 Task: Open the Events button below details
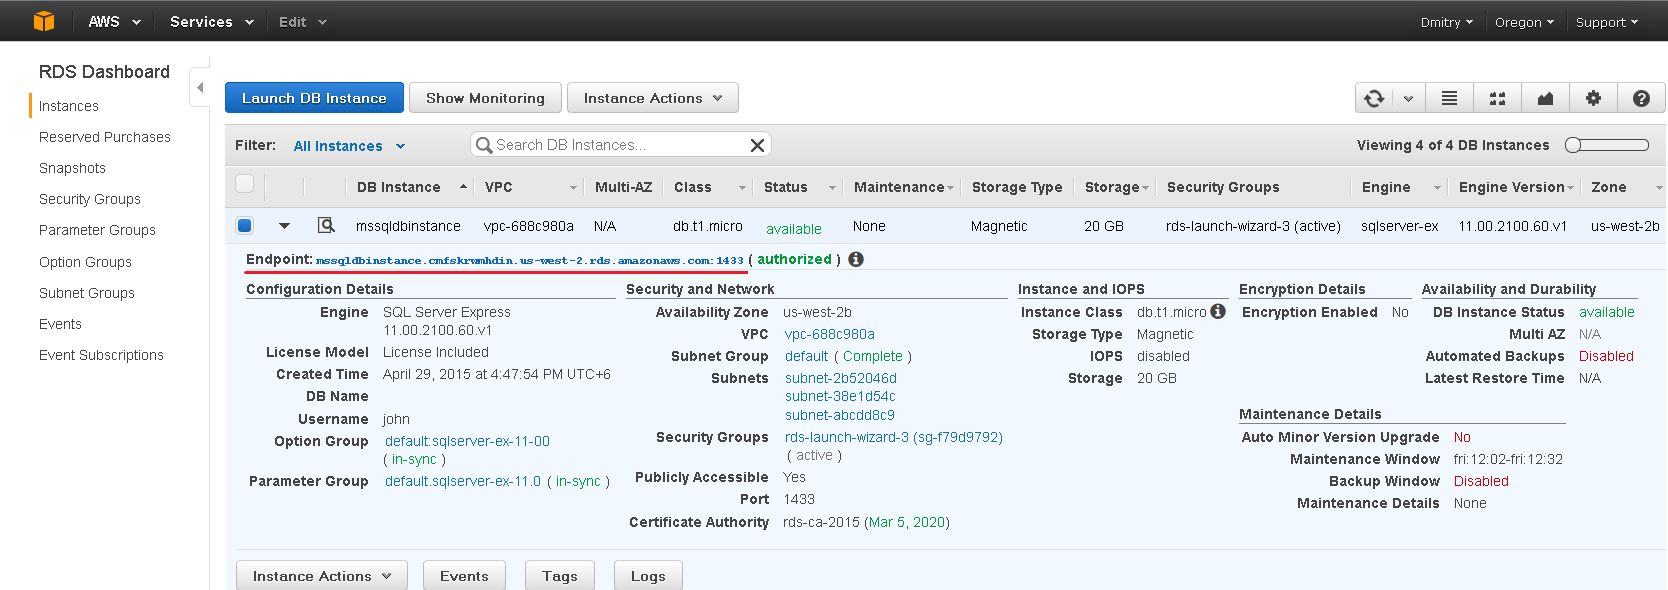click(464, 576)
